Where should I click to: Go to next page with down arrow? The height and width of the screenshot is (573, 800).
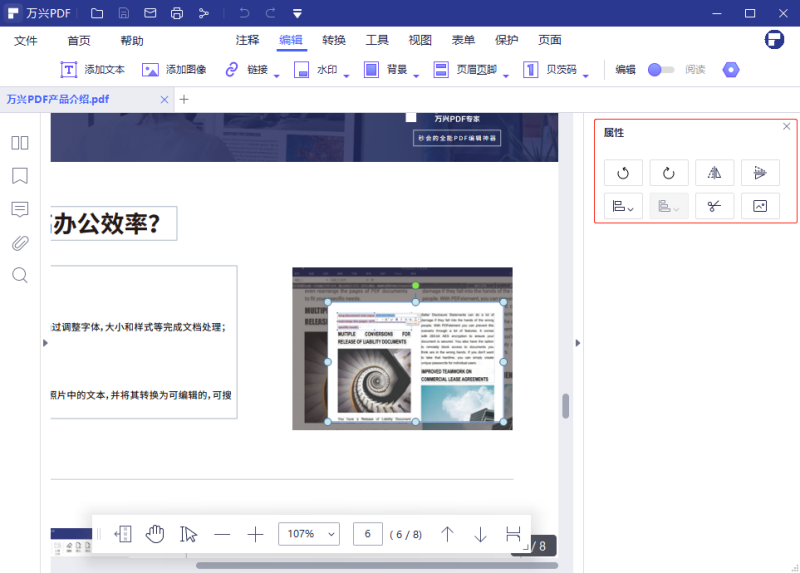[480, 534]
